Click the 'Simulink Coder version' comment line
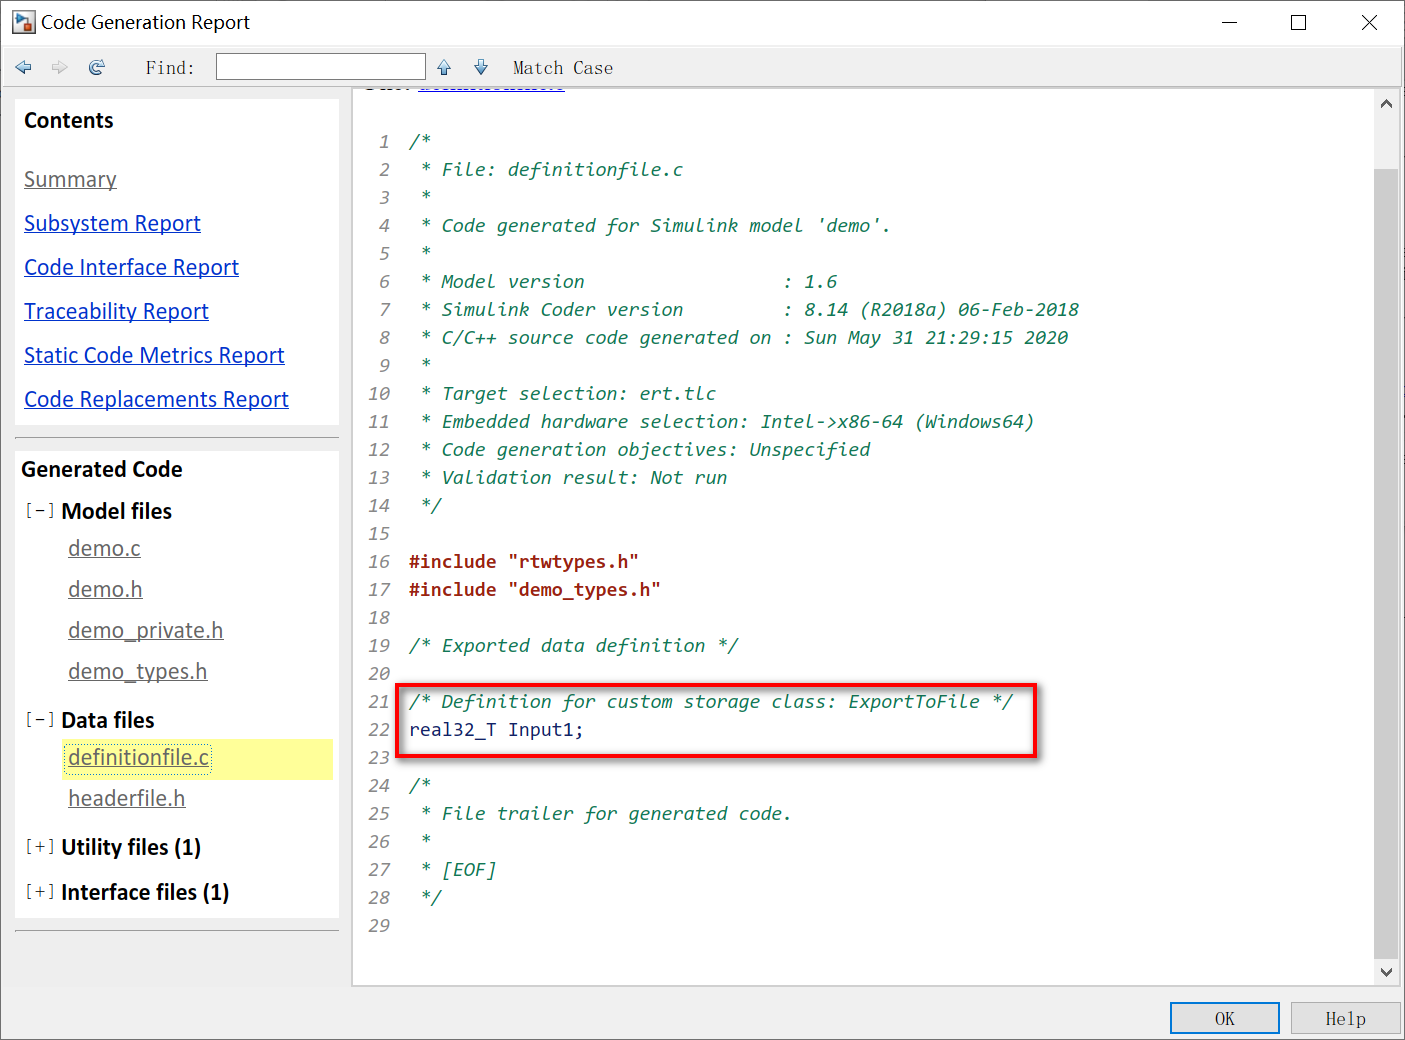The image size is (1405, 1040). pyautogui.click(x=750, y=310)
